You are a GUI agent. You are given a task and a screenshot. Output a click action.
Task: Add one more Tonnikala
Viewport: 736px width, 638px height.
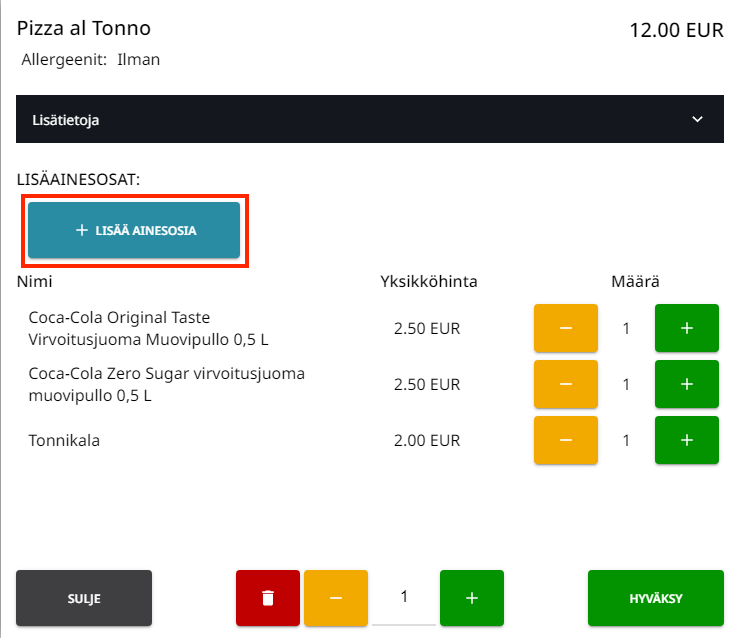(686, 441)
